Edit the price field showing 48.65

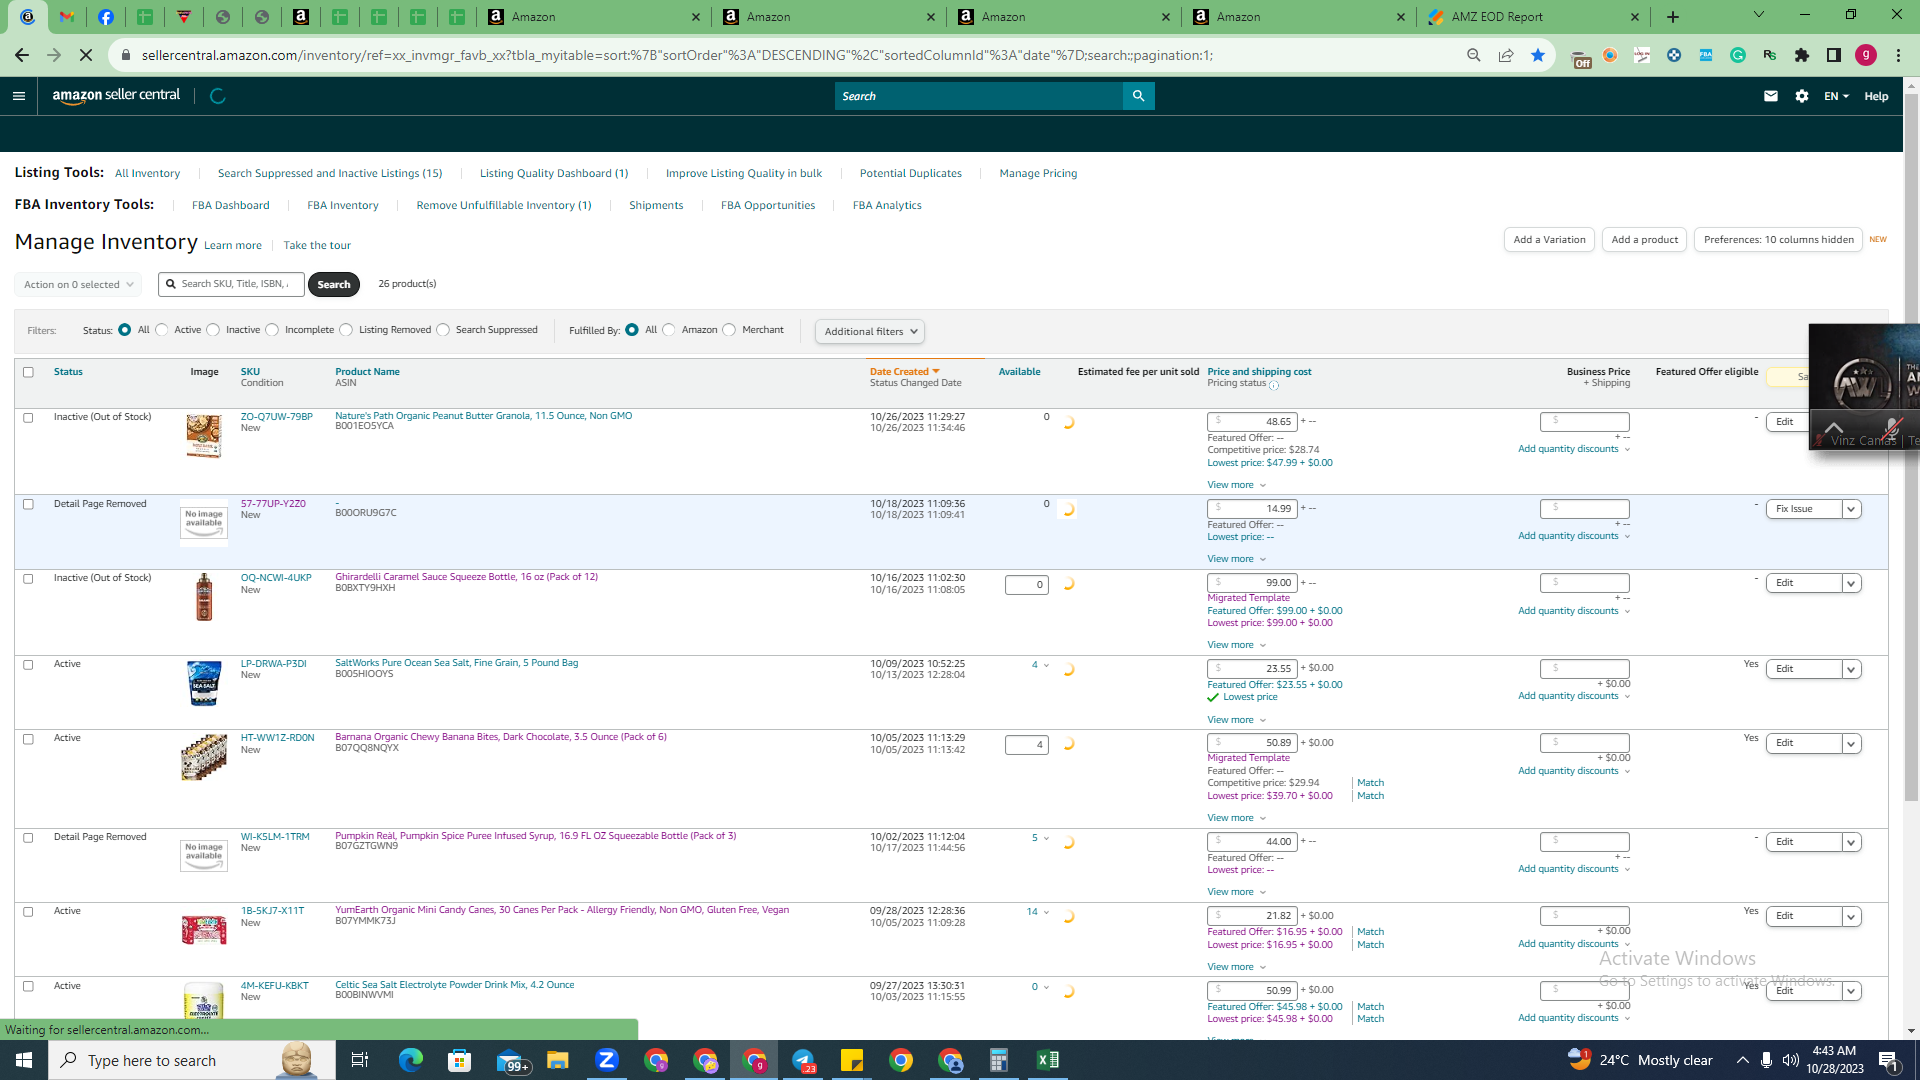tap(1252, 422)
